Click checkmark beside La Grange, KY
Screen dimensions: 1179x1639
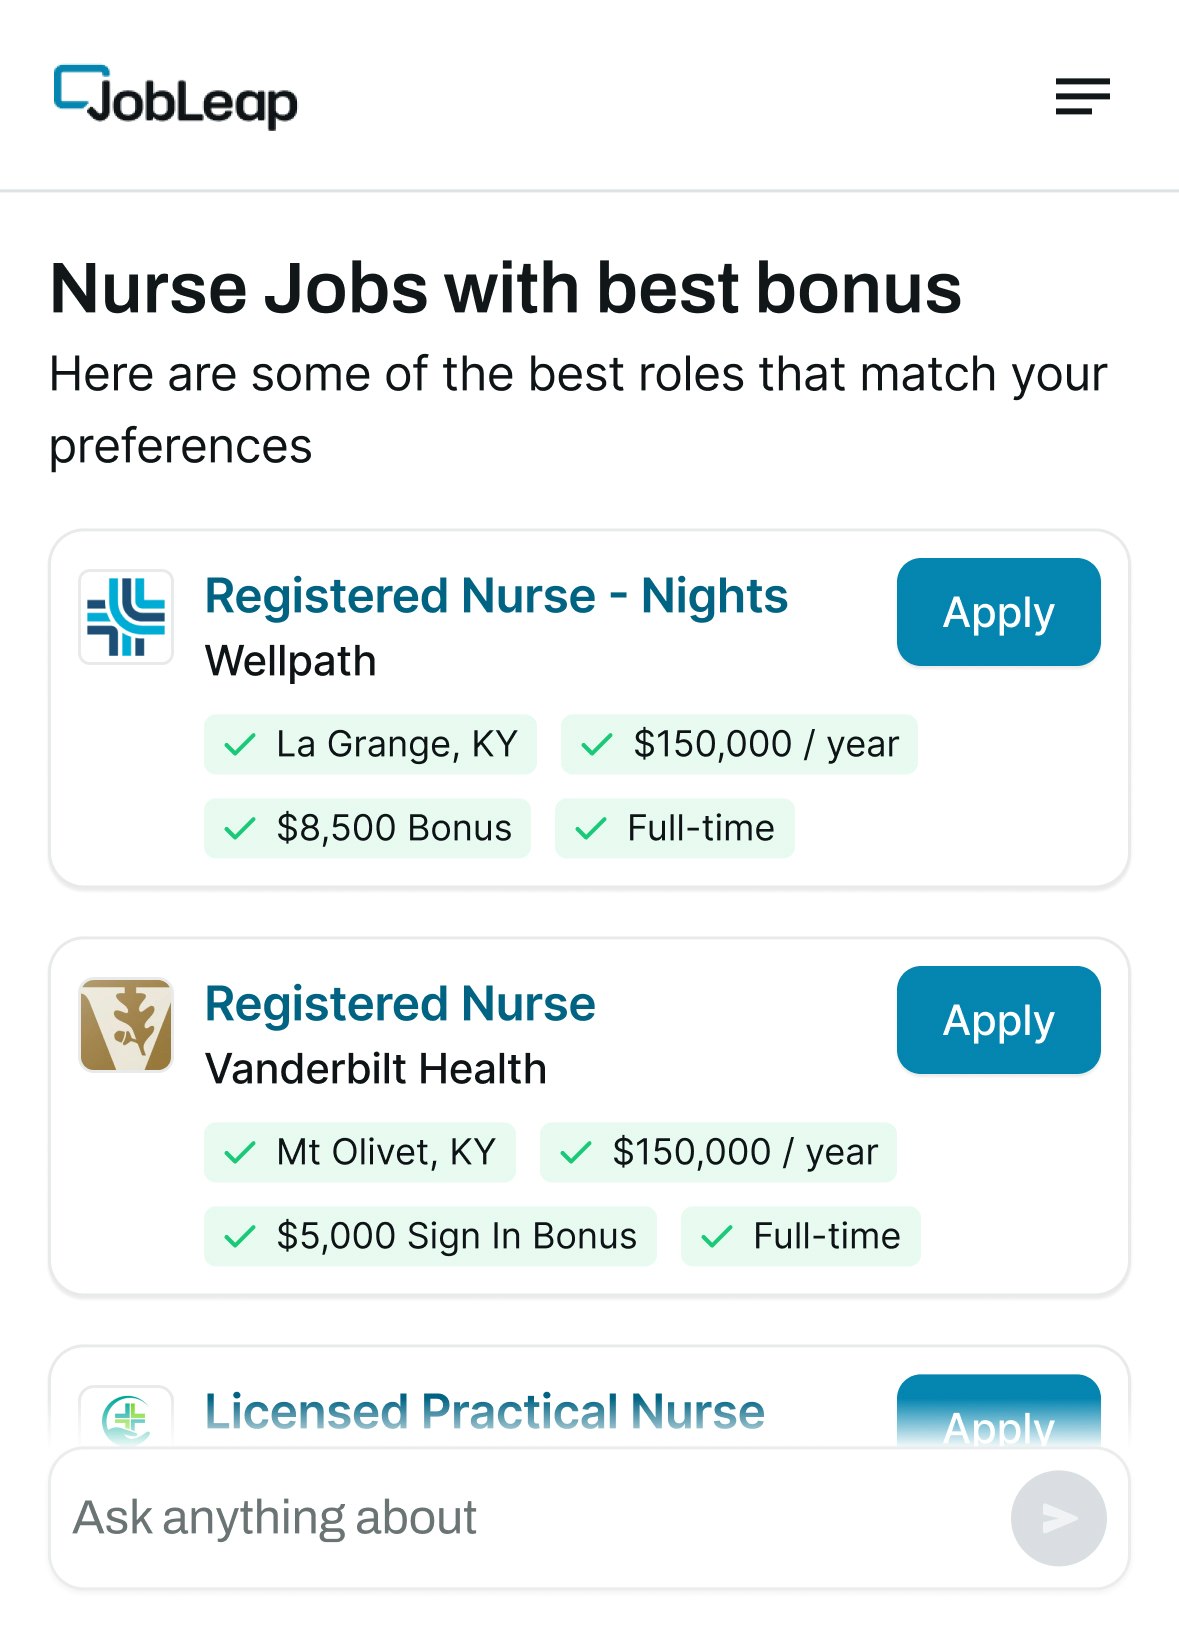click(x=240, y=744)
